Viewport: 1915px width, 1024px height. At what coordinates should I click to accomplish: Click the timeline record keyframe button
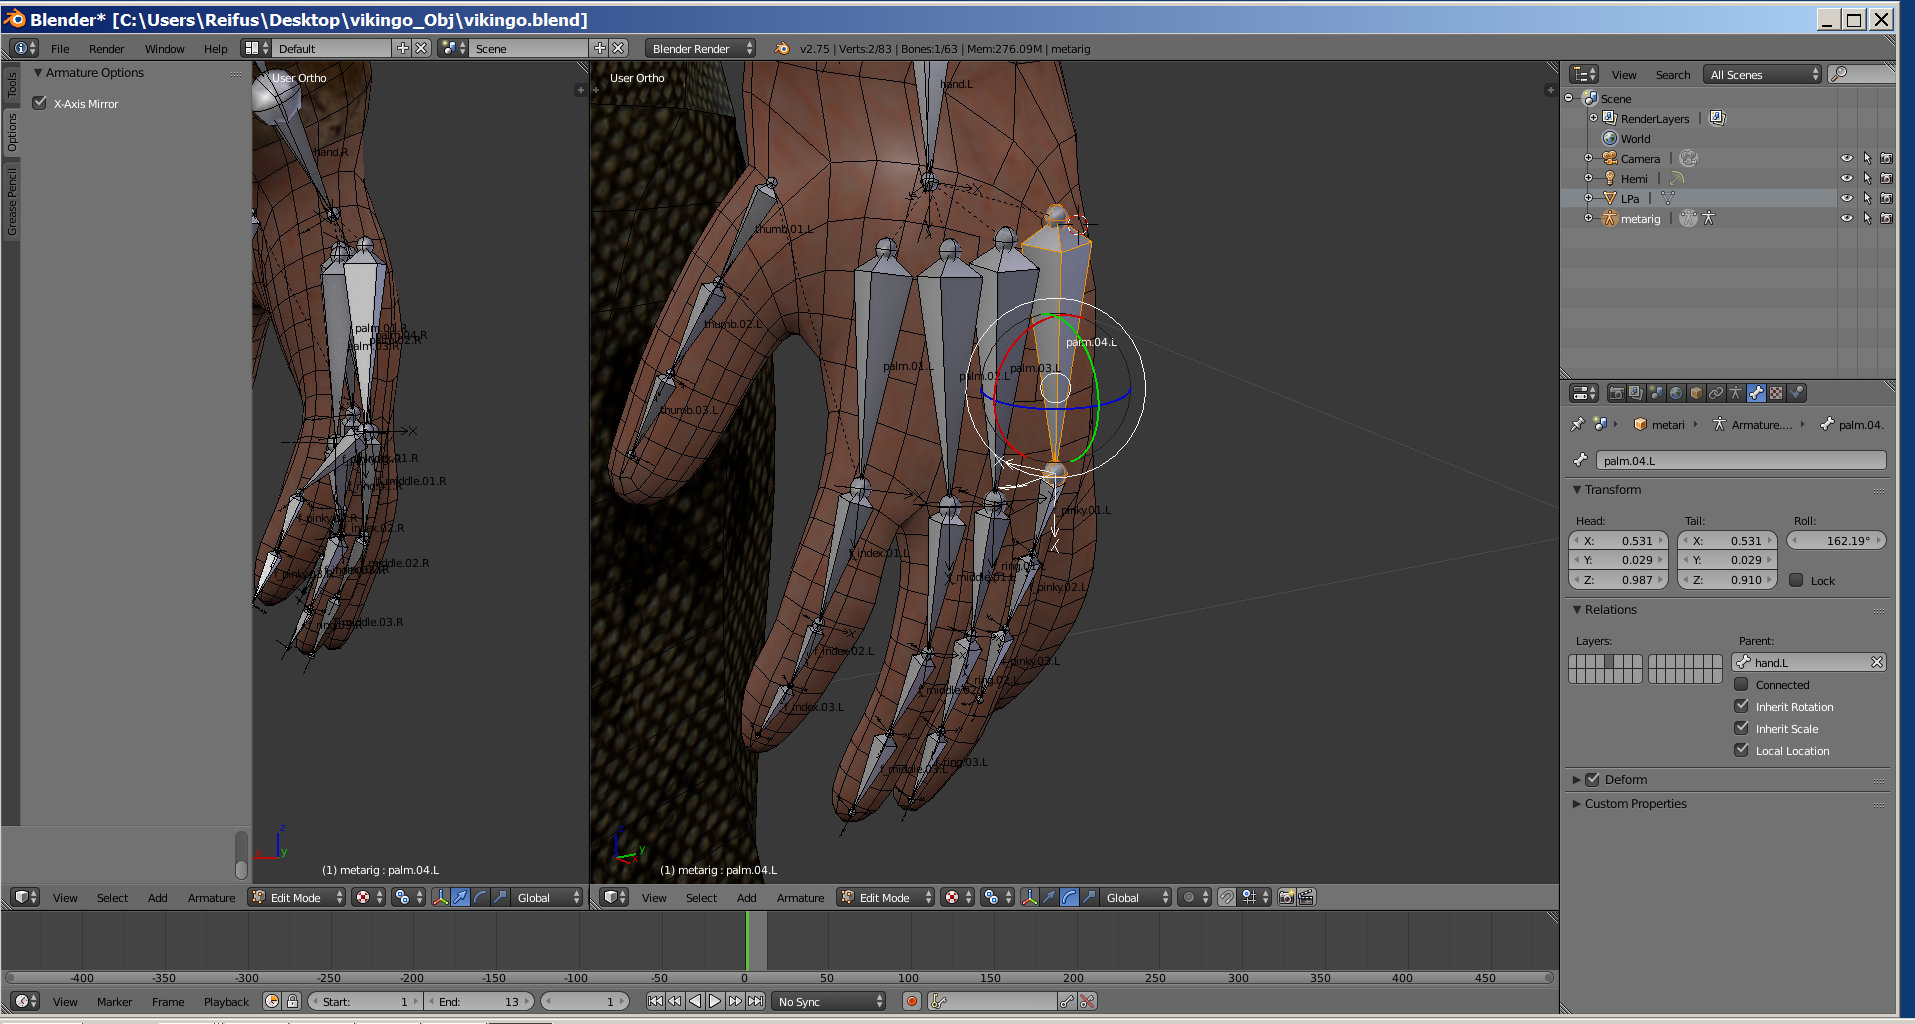(x=911, y=1001)
